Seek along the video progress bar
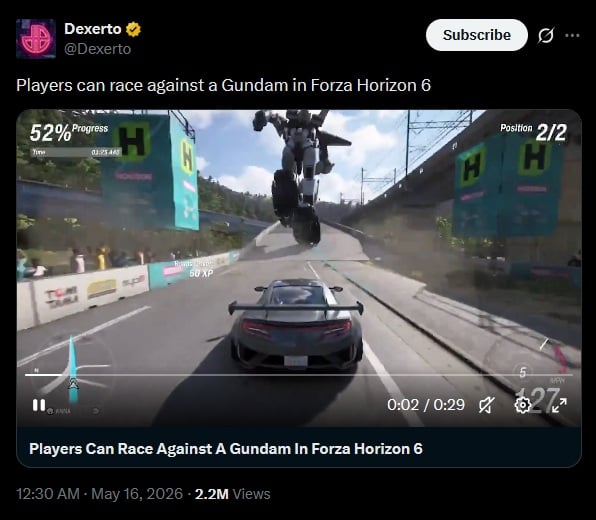This screenshot has height=520, width=596. coord(299,375)
